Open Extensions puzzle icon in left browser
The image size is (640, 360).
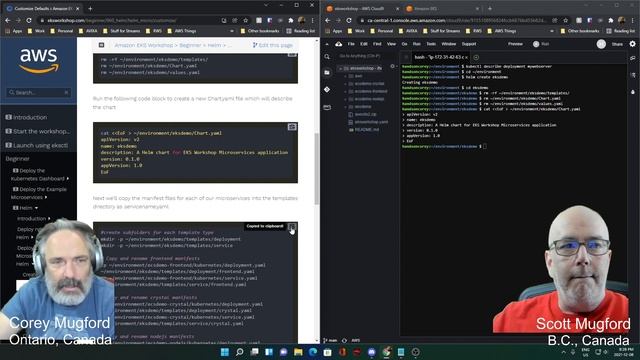pyautogui.click(x=291, y=20)
